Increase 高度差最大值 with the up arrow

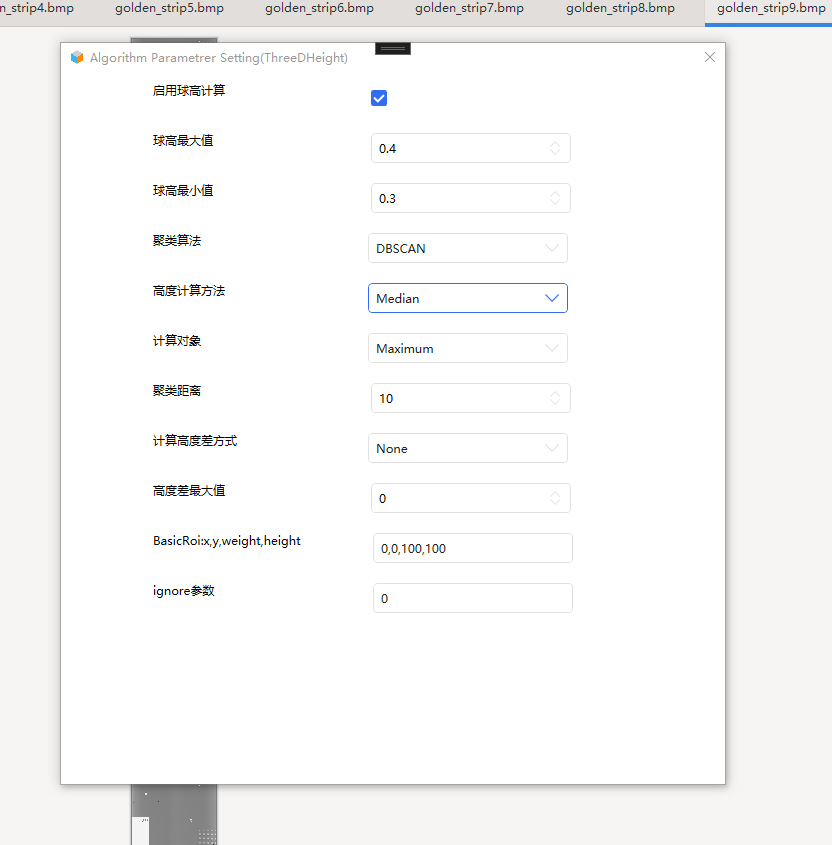(x=554, y=494)
